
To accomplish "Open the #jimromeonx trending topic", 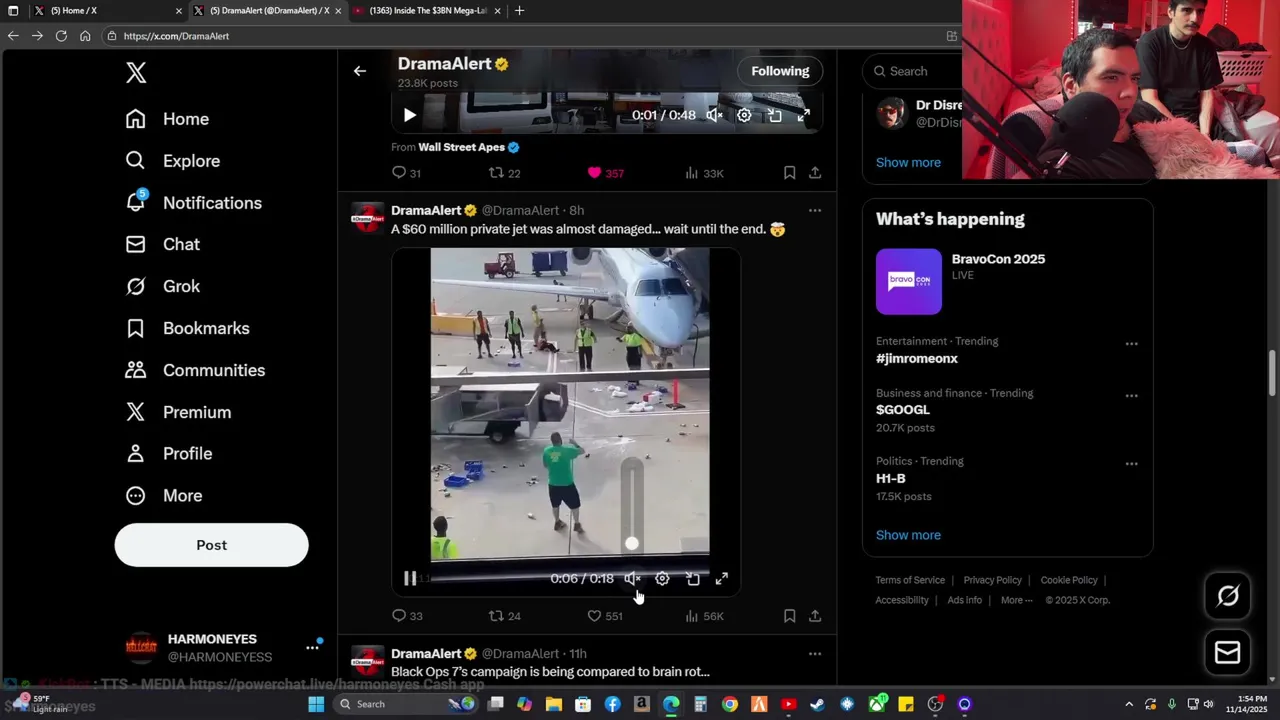I will [x=917, y=358].
